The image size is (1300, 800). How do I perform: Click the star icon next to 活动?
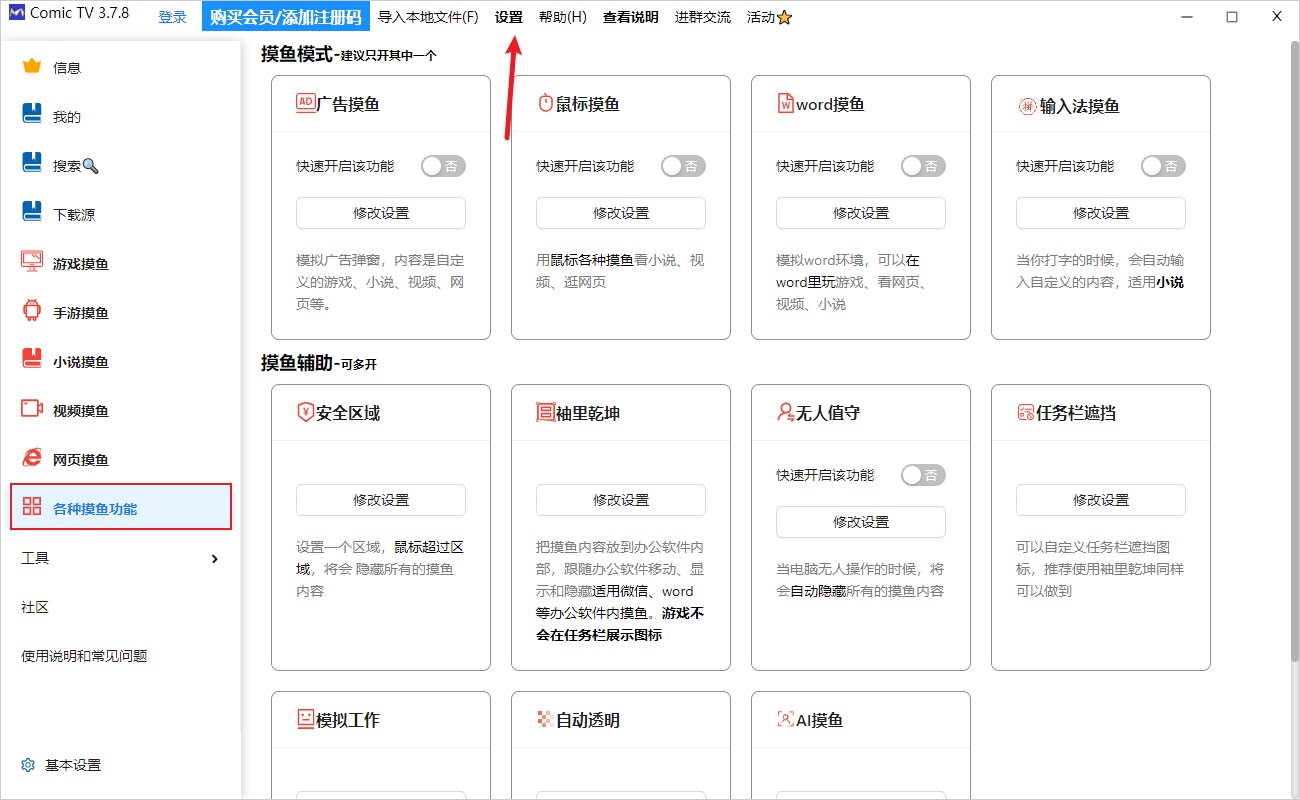[x=785, y=18]
